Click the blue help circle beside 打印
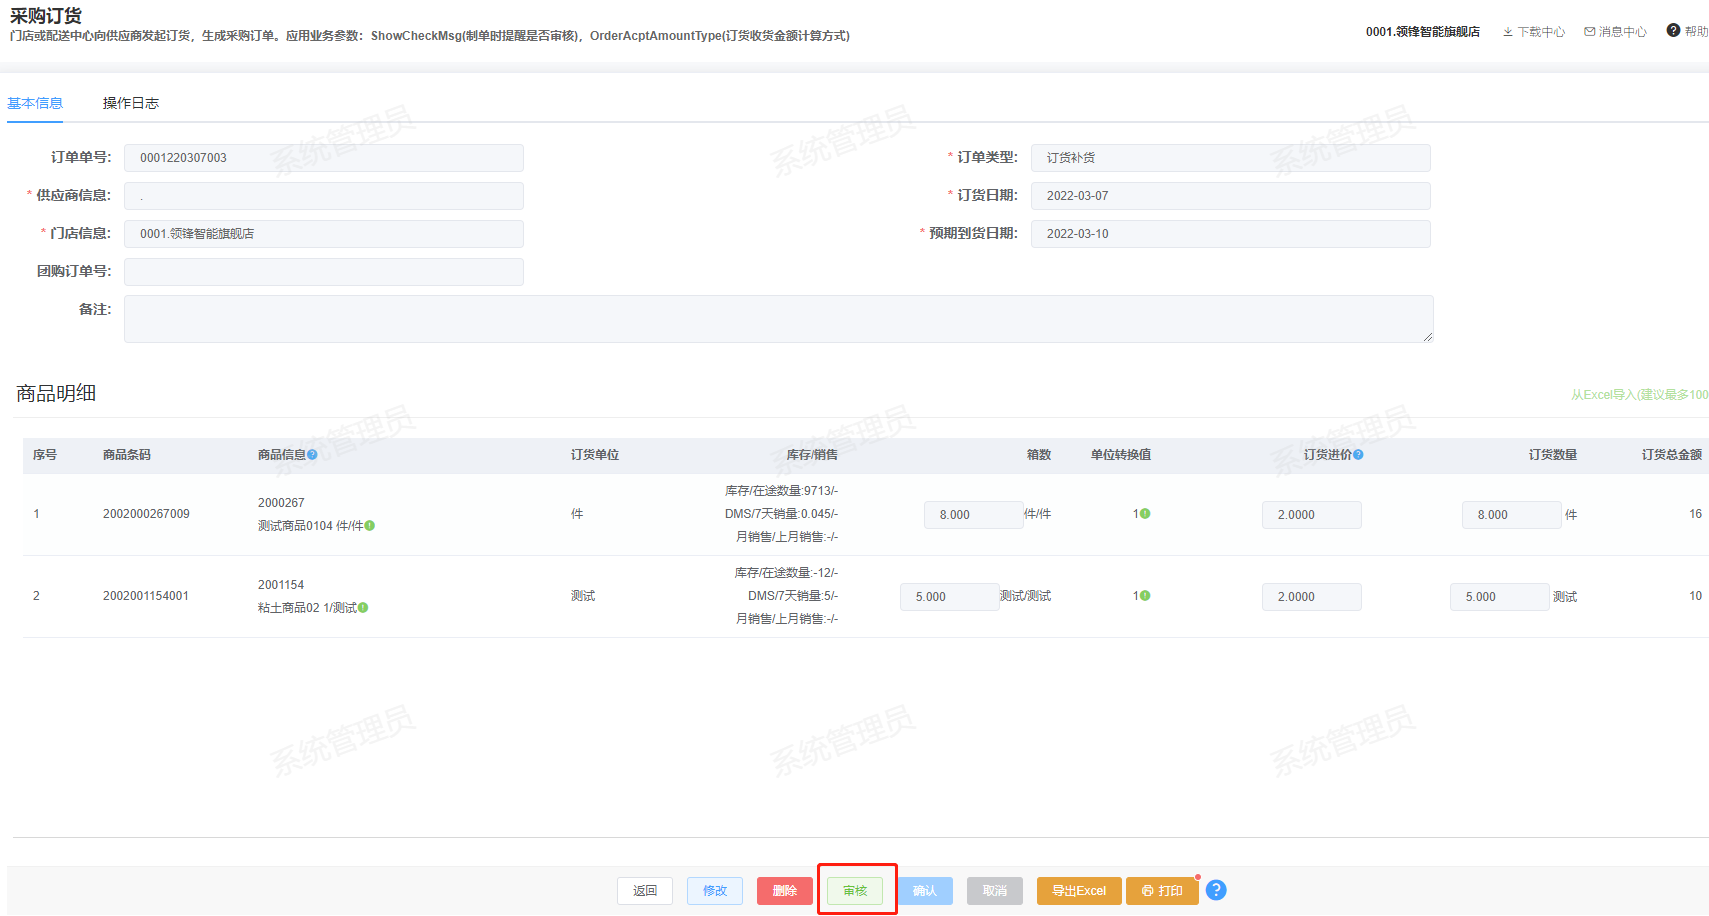This screenshot has width=1709, height=916. [1216, 890]
